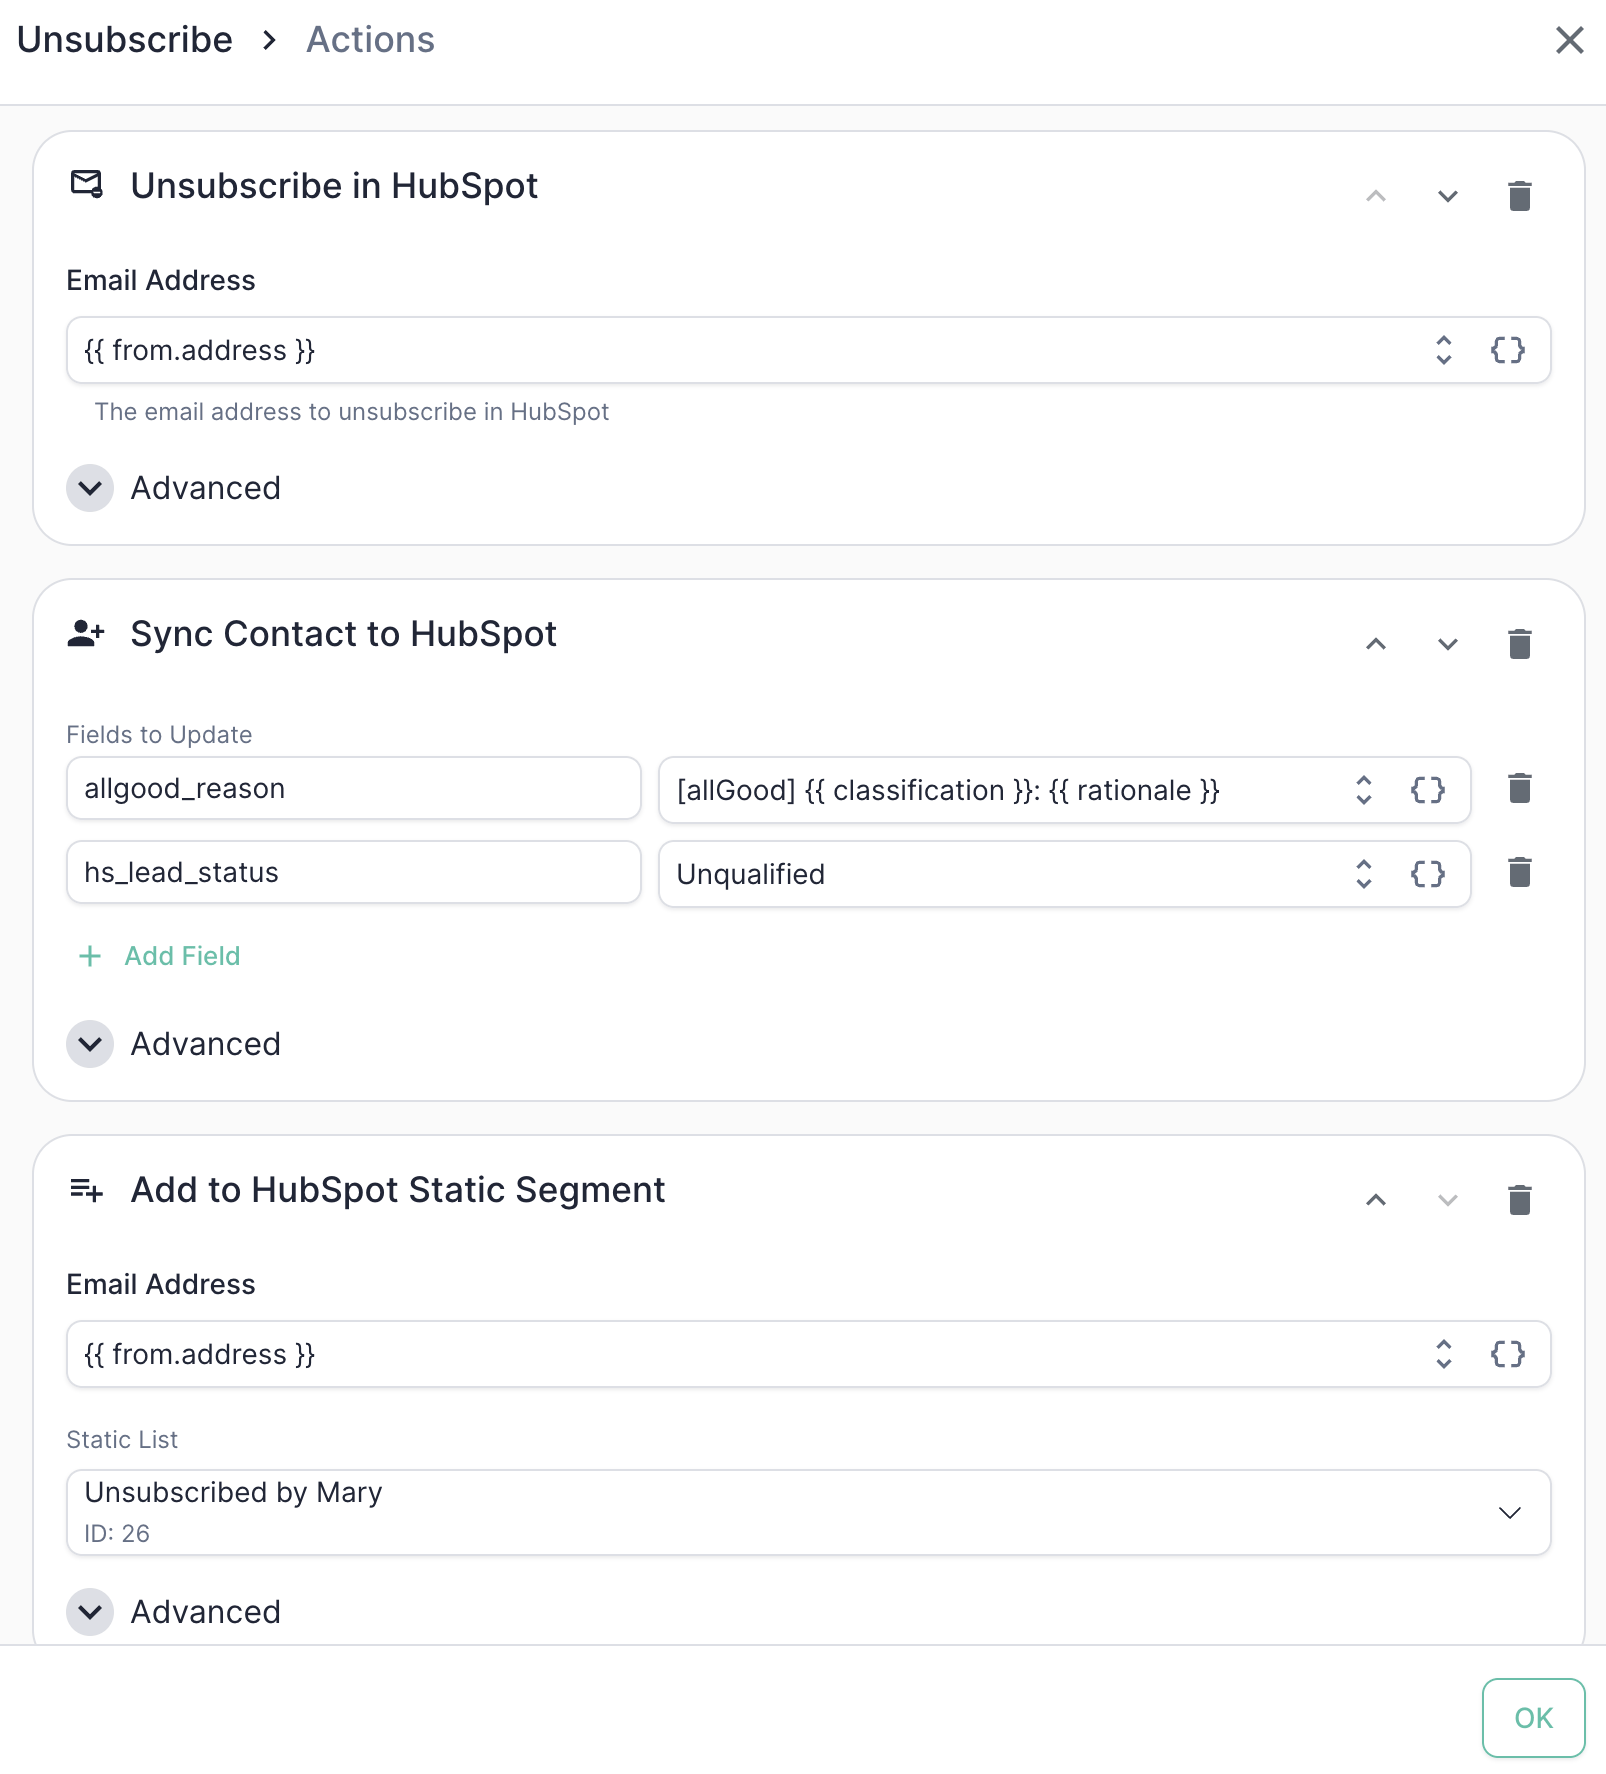Screen dimensions: 1606x1774
Task: Insert variable into Static Segment email
Action: coord(1507,1354)
